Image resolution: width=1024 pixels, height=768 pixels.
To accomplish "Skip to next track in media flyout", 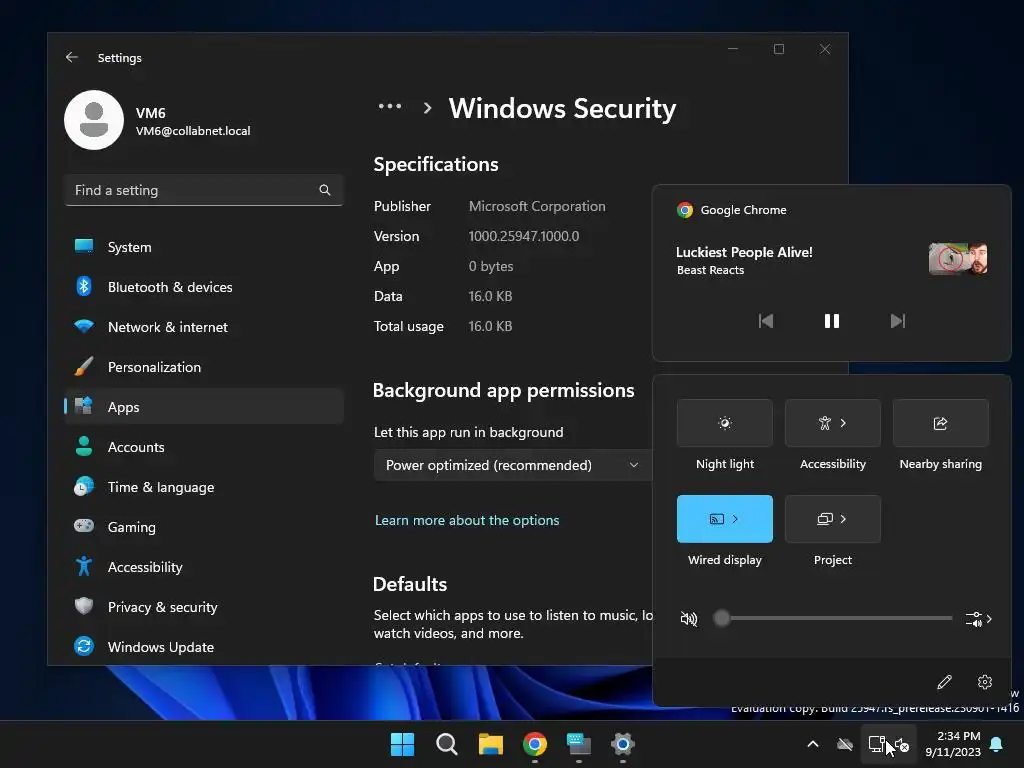I will (x=898, y=321).
